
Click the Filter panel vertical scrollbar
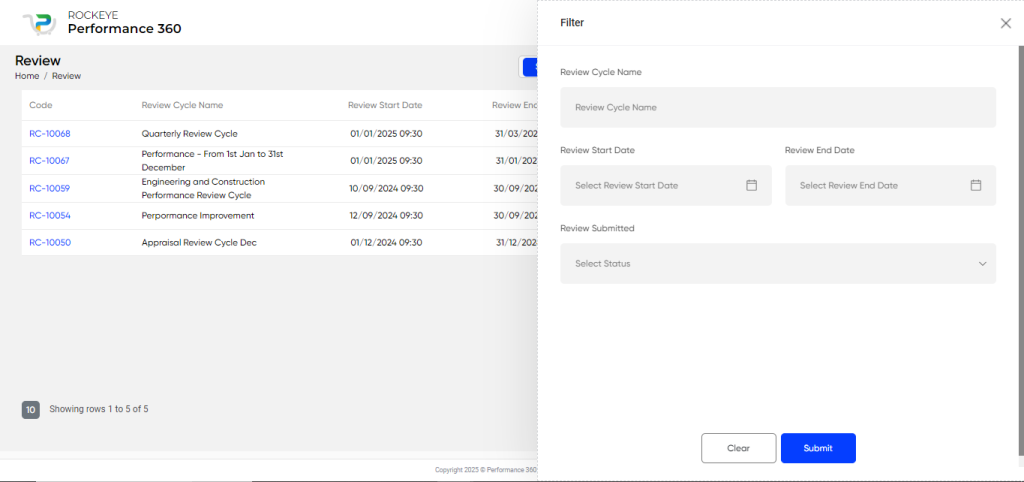point(1021,251)
